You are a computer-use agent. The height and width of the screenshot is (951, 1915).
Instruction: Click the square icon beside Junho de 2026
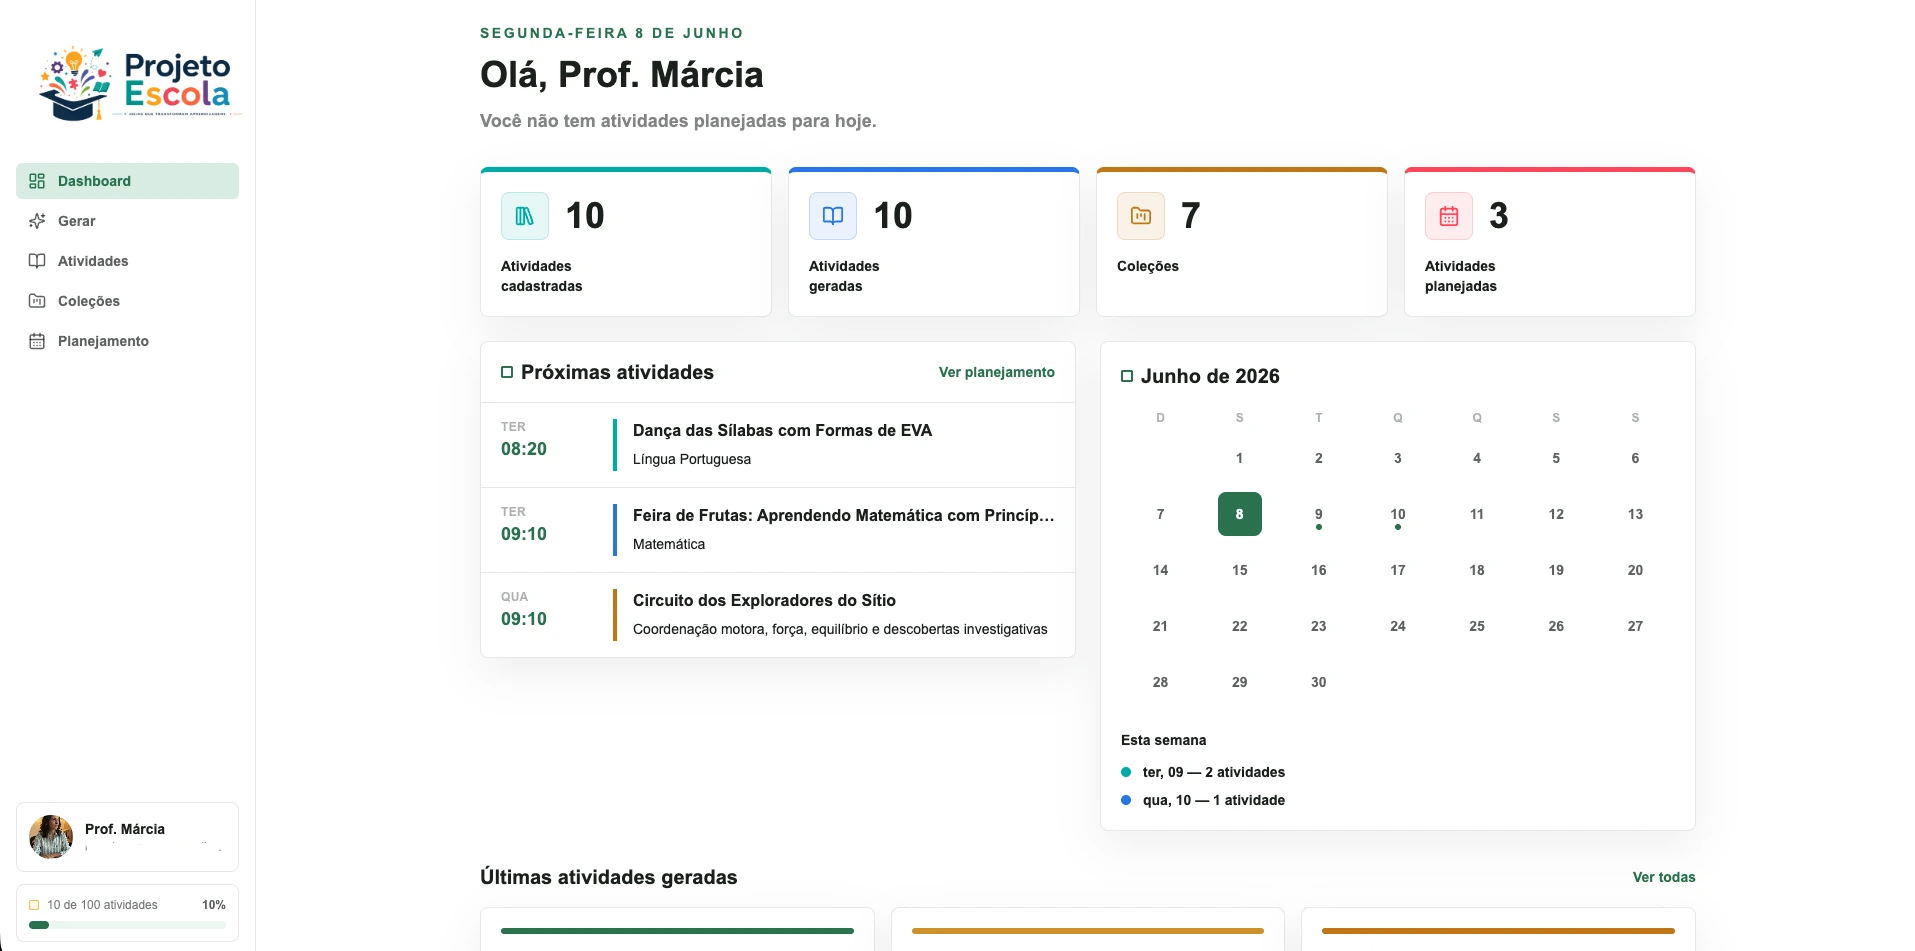point(1127,376)
